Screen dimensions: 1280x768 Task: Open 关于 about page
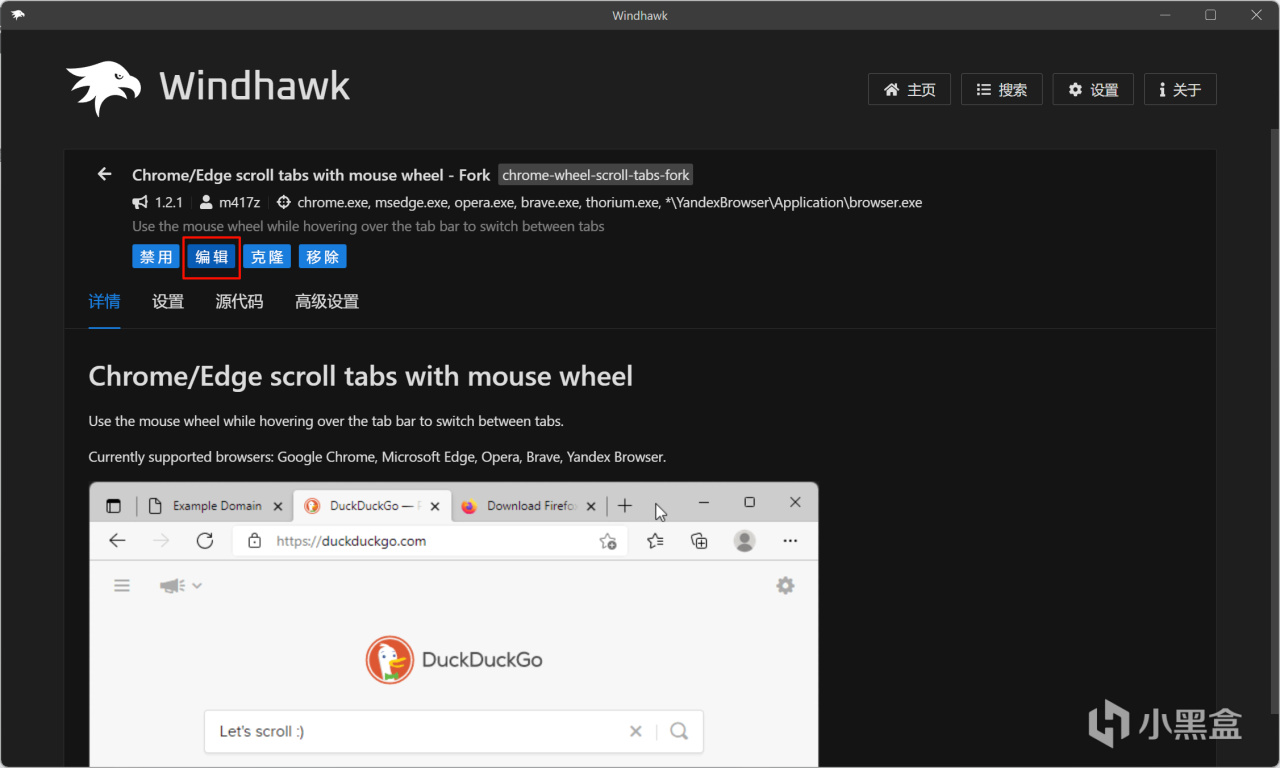coord(1180,89)
